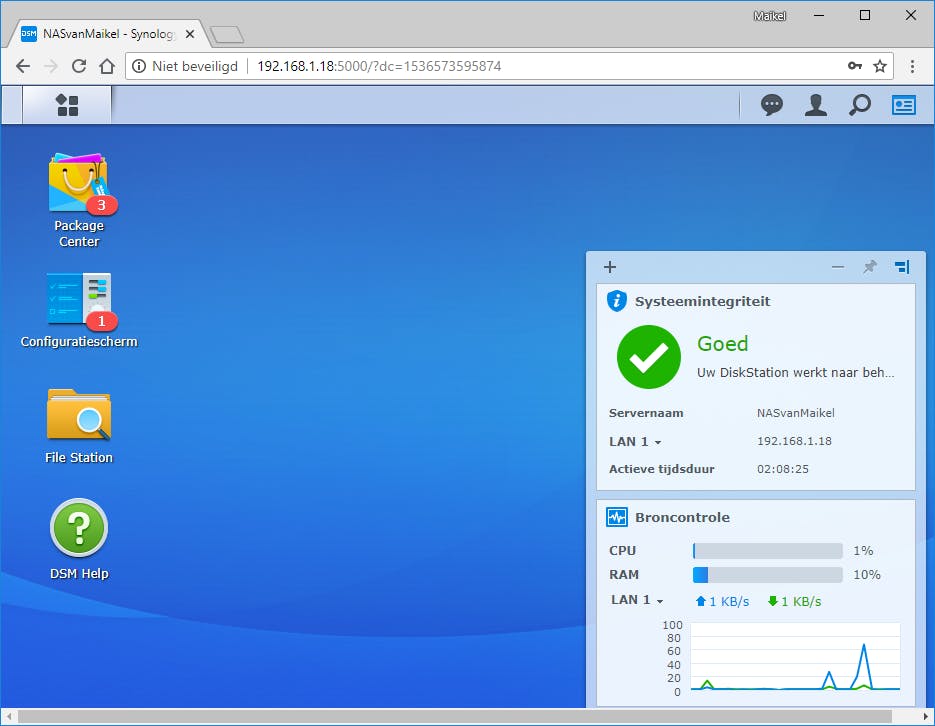Click the horizontal scrollbar
Viewport: 935px width, 726px height.
[x=454, y=716]
